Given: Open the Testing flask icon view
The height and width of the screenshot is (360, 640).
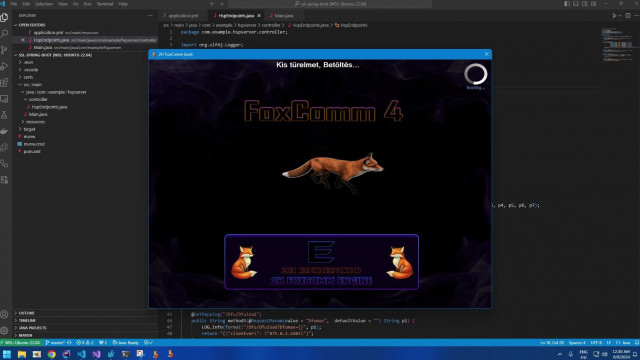Looking at the screenshot, I should [x=4, y=115].
